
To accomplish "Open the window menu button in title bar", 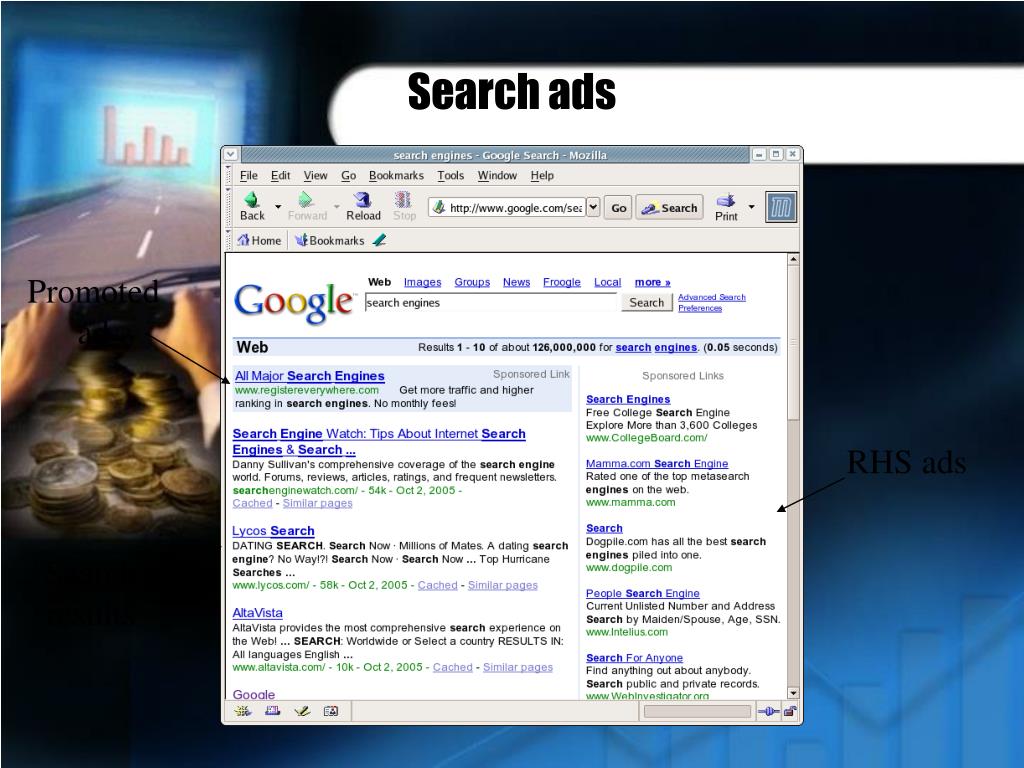I will point(231,155).
